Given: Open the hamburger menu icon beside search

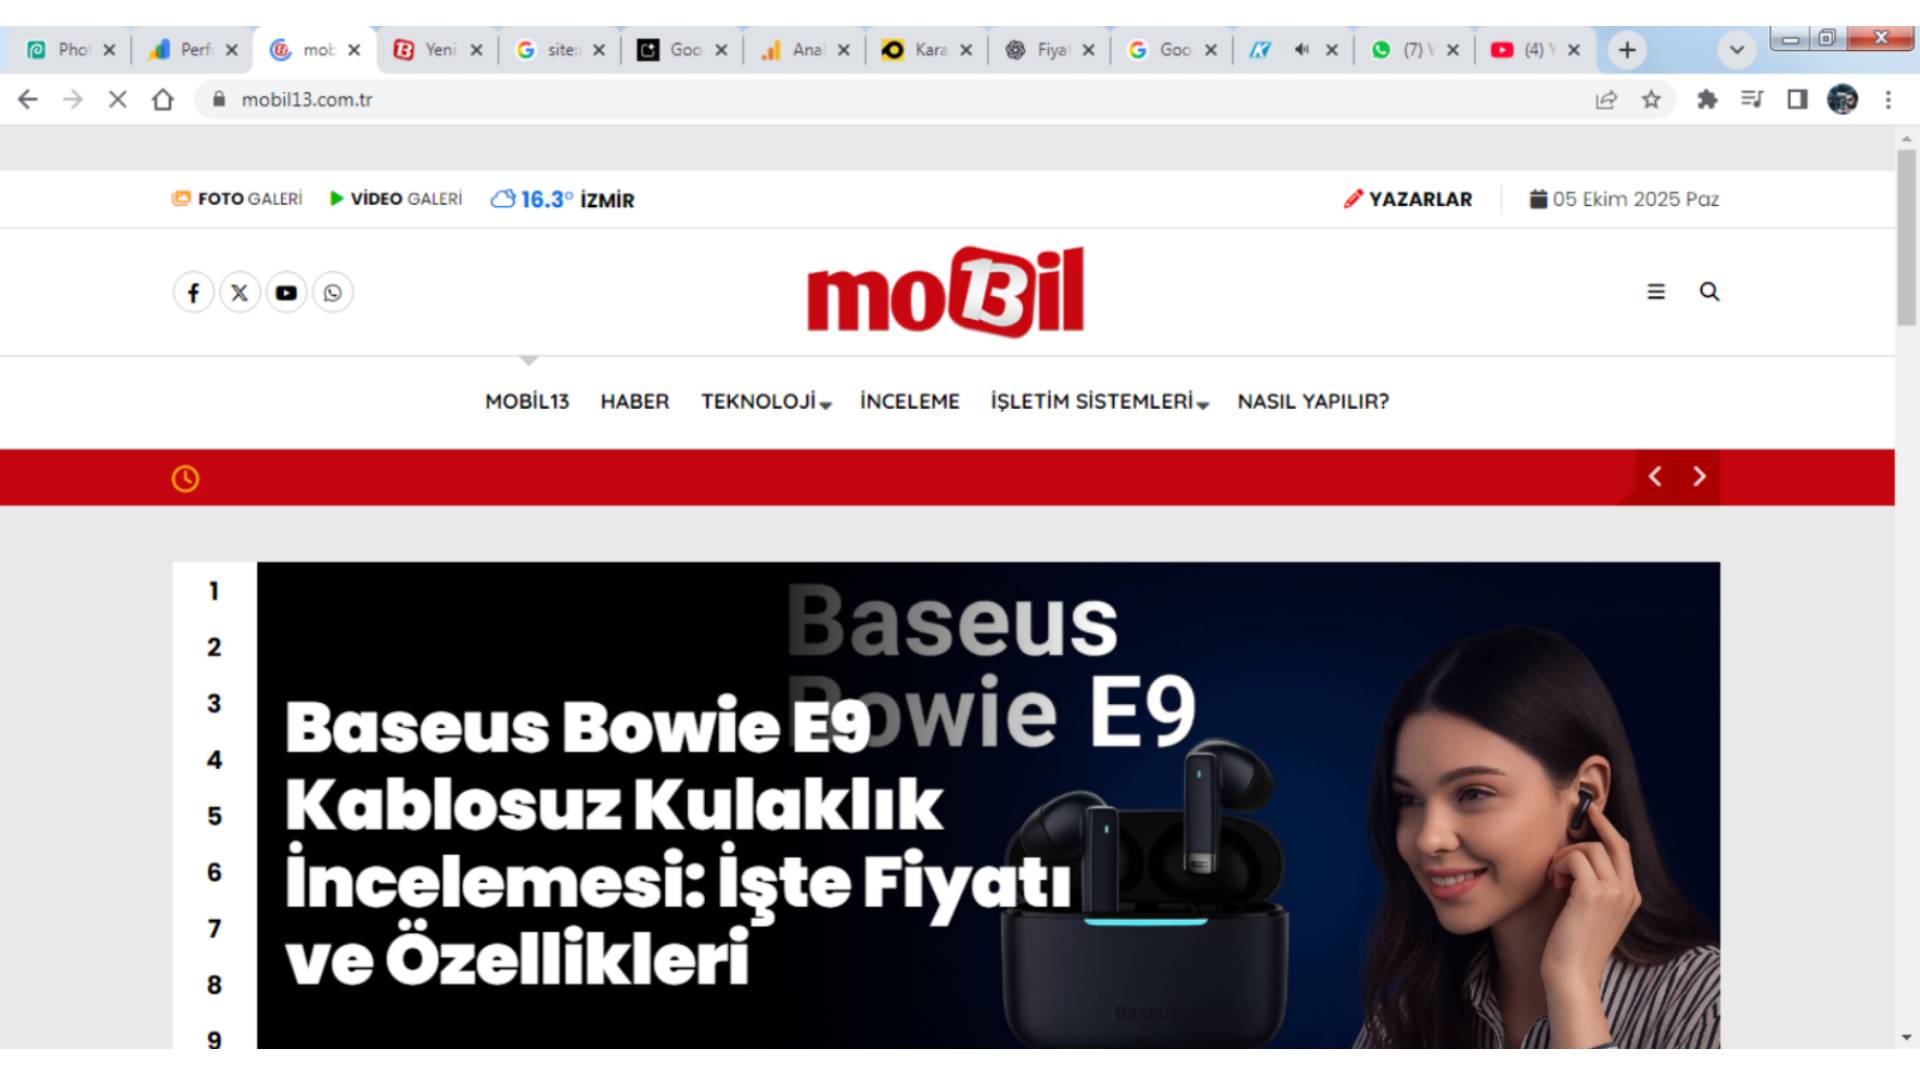Looking at the screenshot, I should (x=1656, y=292).
